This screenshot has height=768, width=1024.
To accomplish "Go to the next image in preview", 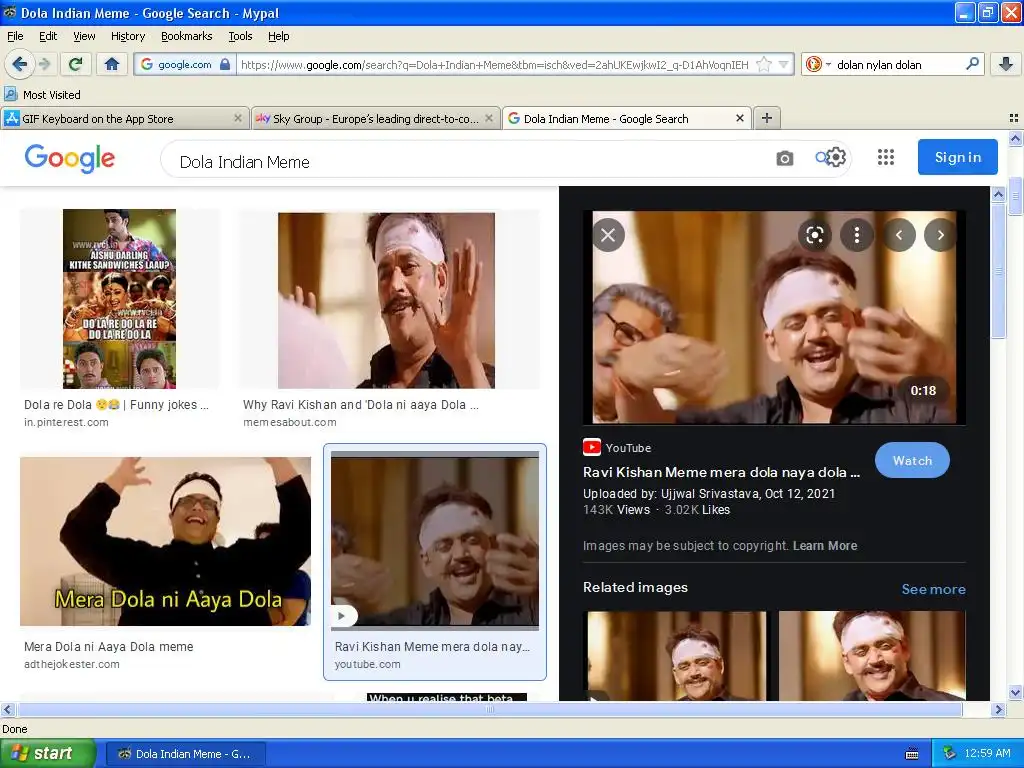I will click(940, 235).
